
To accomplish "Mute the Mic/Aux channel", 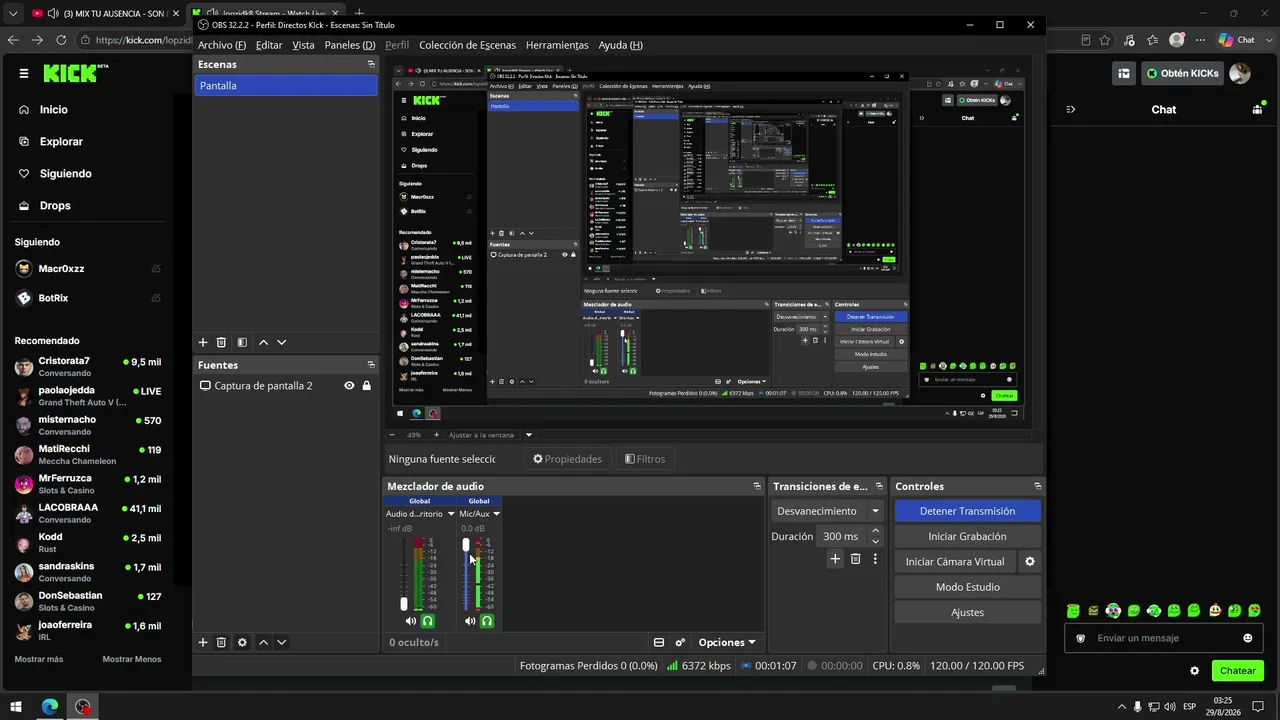I will click(470, 621).
